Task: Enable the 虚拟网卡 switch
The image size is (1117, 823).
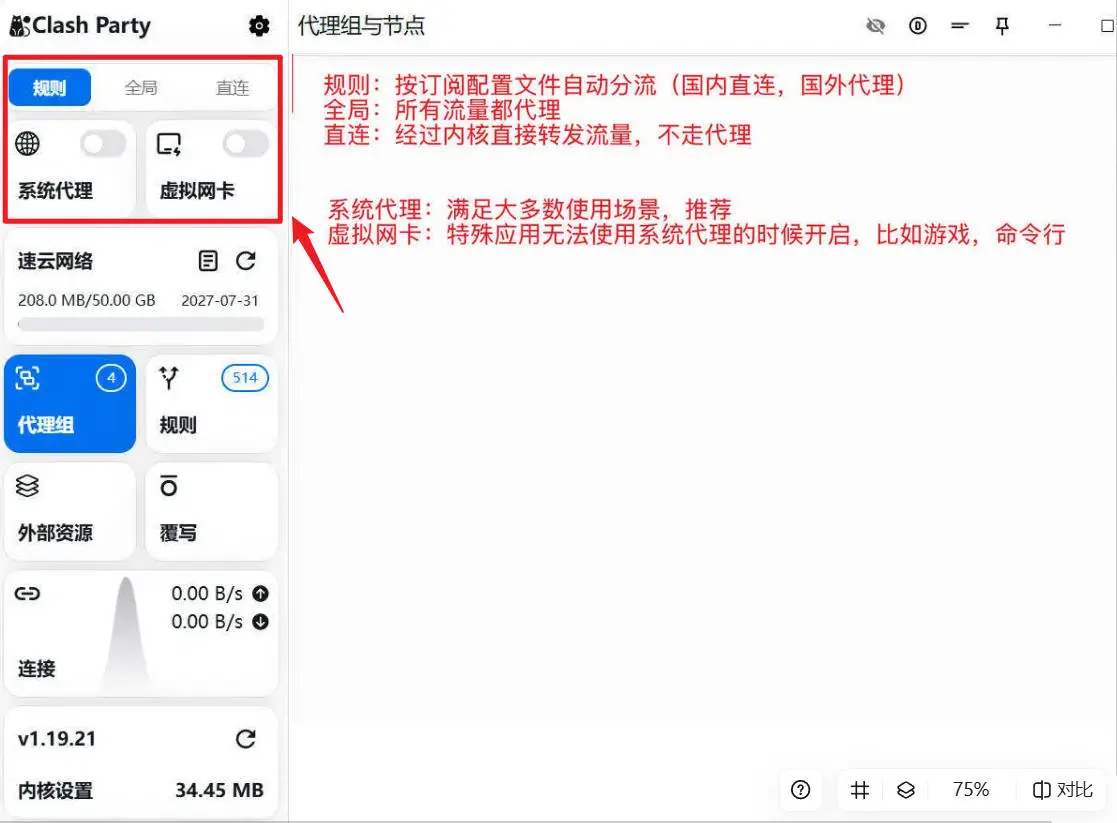Action: pos(243,144)
